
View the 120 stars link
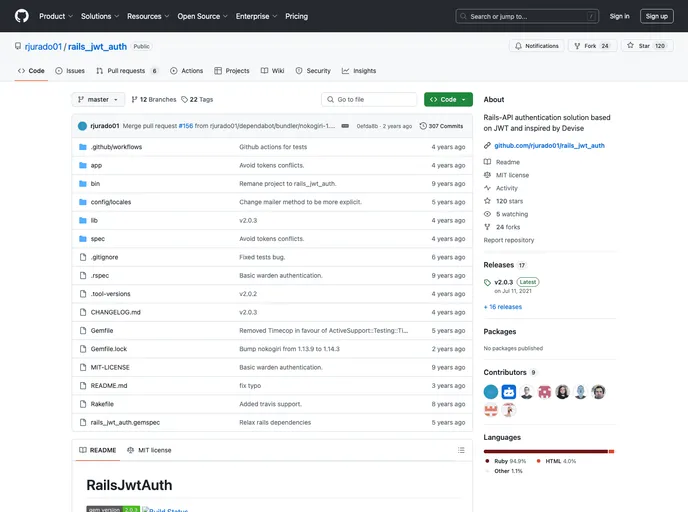click(x=509, y=201)
